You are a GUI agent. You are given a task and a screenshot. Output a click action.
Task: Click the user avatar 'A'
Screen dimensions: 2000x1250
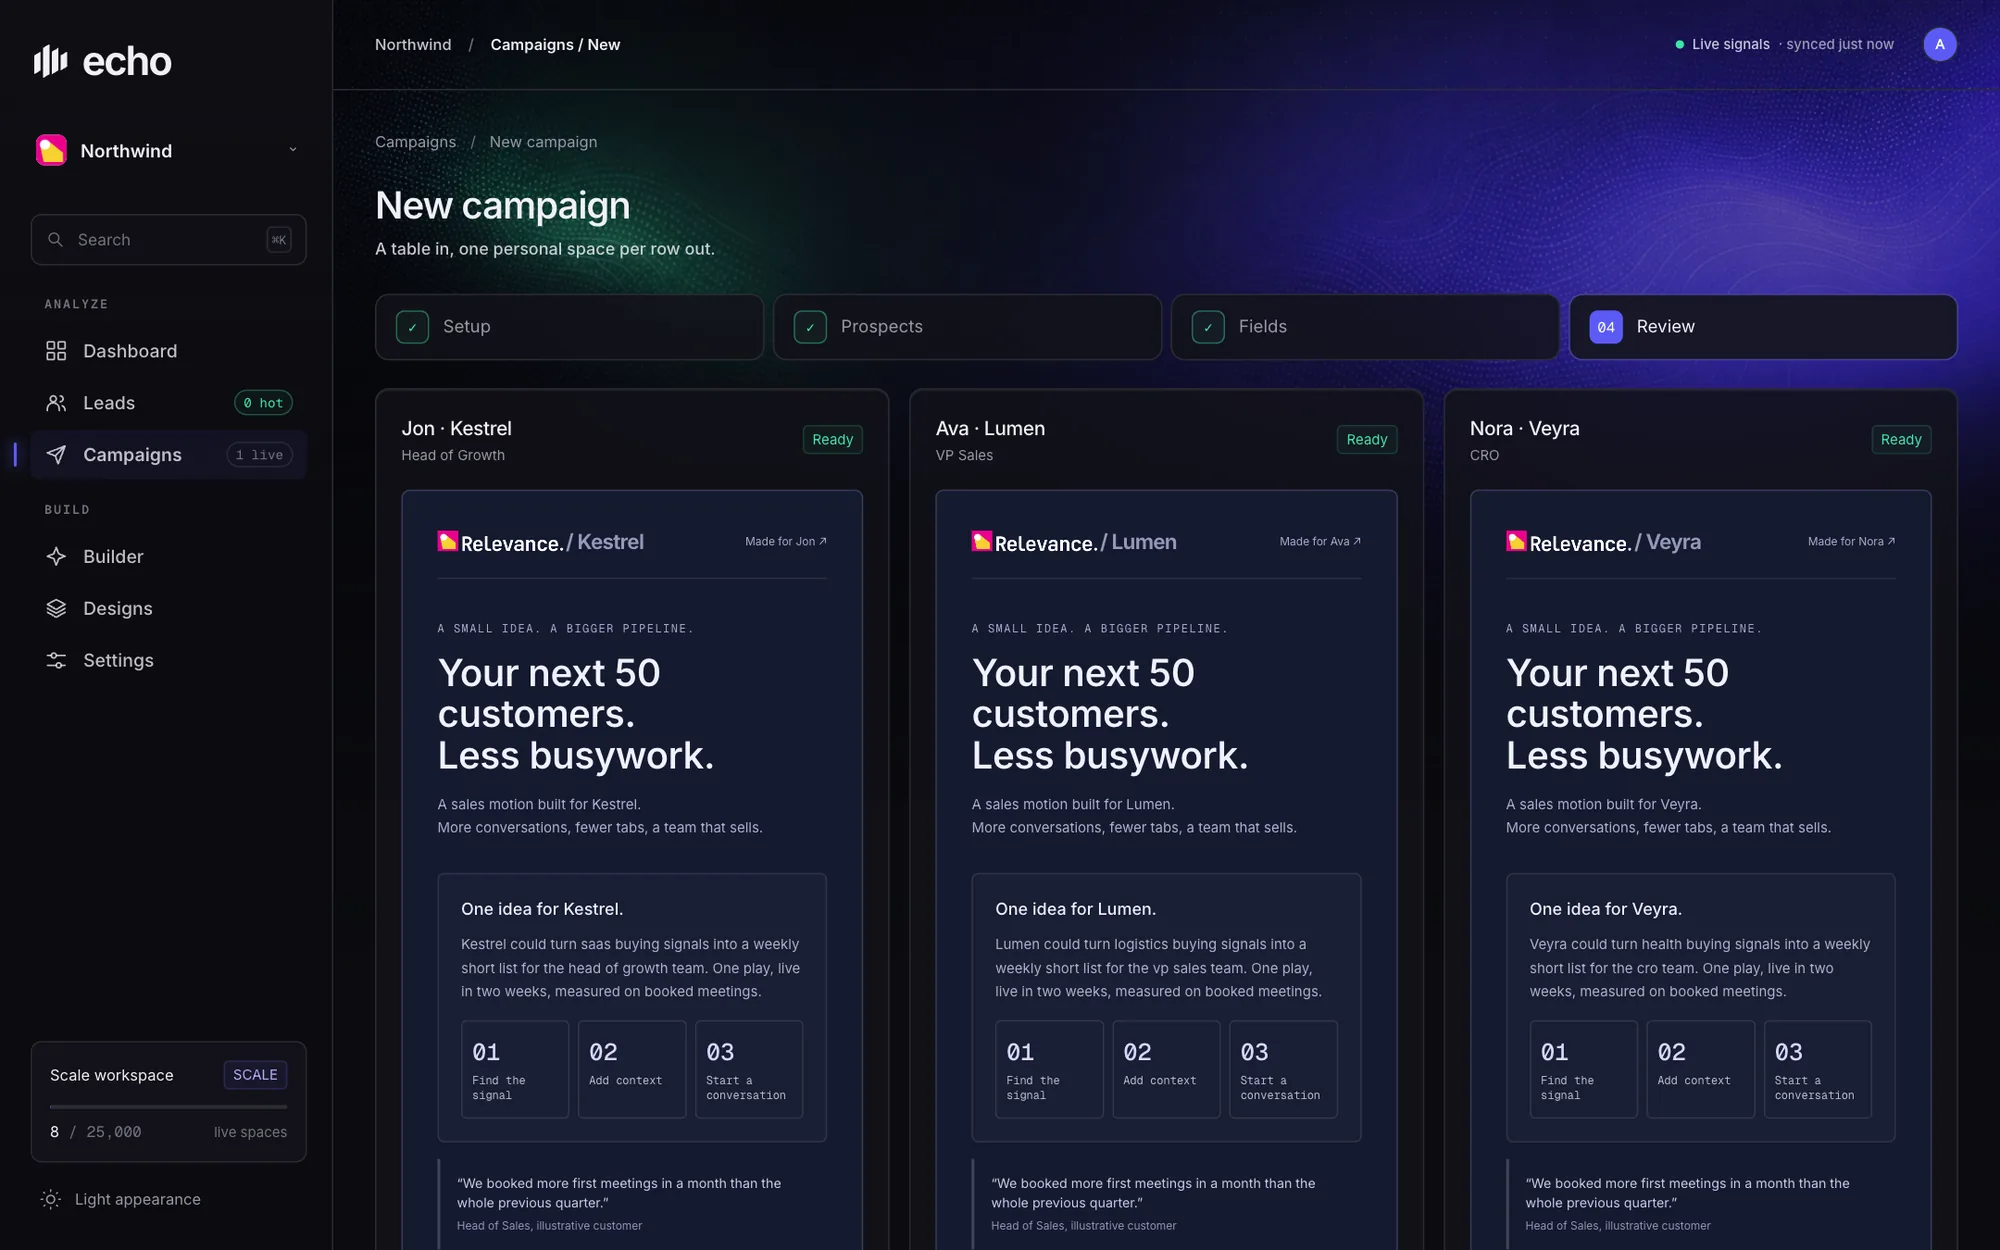pos(1939,44)
